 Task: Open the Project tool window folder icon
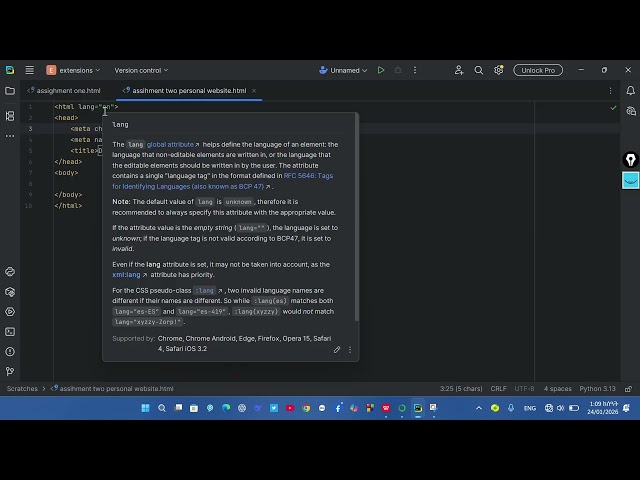click(10, 91)
